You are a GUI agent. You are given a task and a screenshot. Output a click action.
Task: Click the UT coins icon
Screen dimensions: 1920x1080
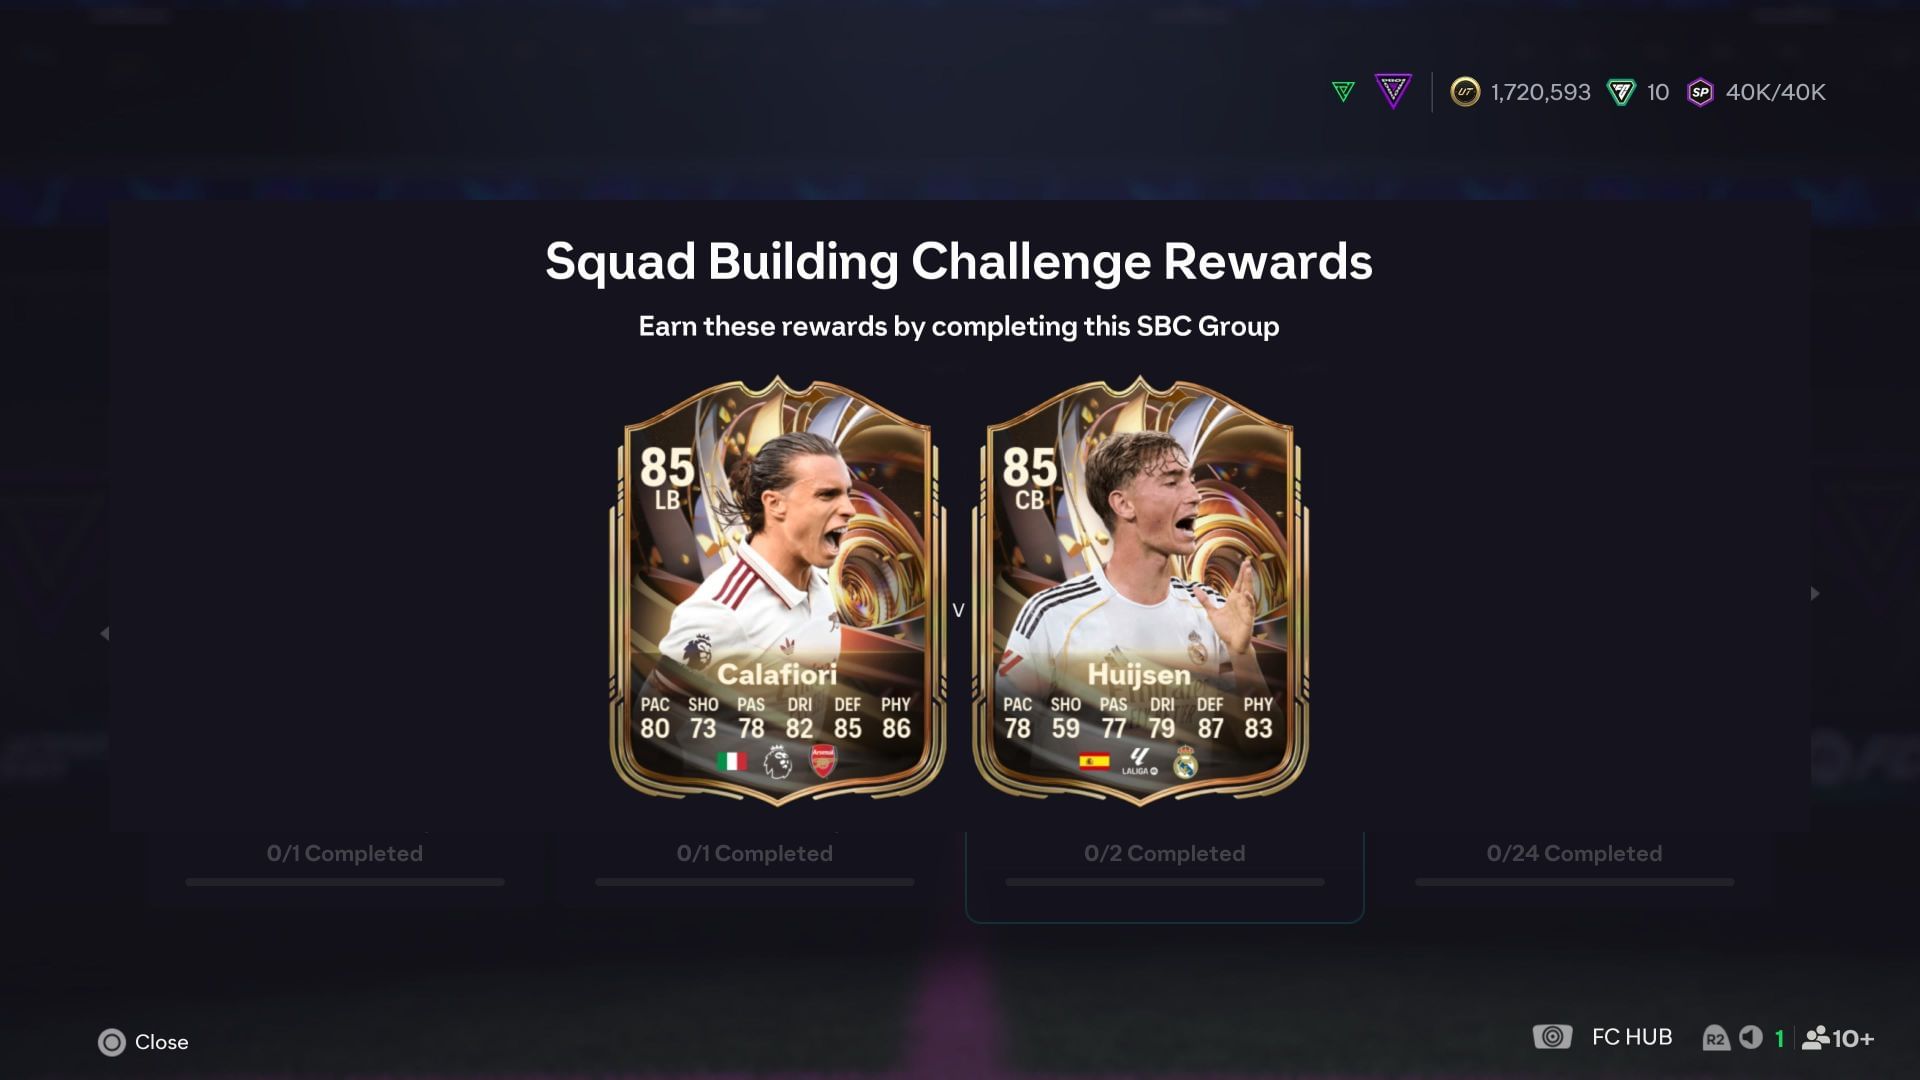pyautogui.click(x=1465, y=92)
